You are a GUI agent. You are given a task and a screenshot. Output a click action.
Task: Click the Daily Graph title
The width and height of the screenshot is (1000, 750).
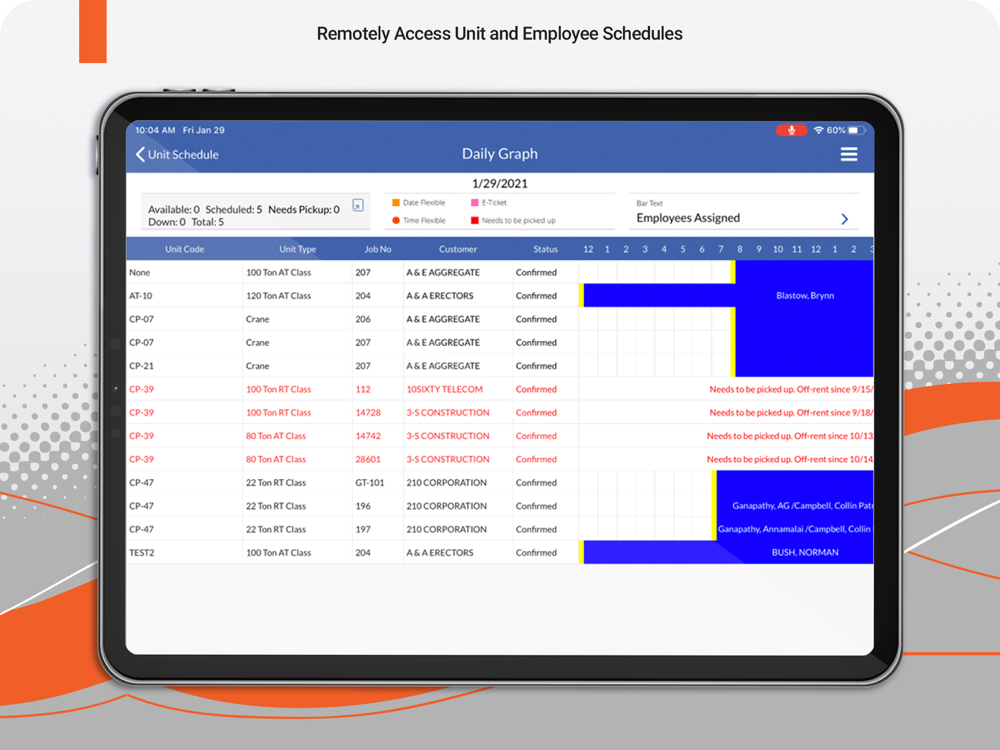click(x=499, y=154)
